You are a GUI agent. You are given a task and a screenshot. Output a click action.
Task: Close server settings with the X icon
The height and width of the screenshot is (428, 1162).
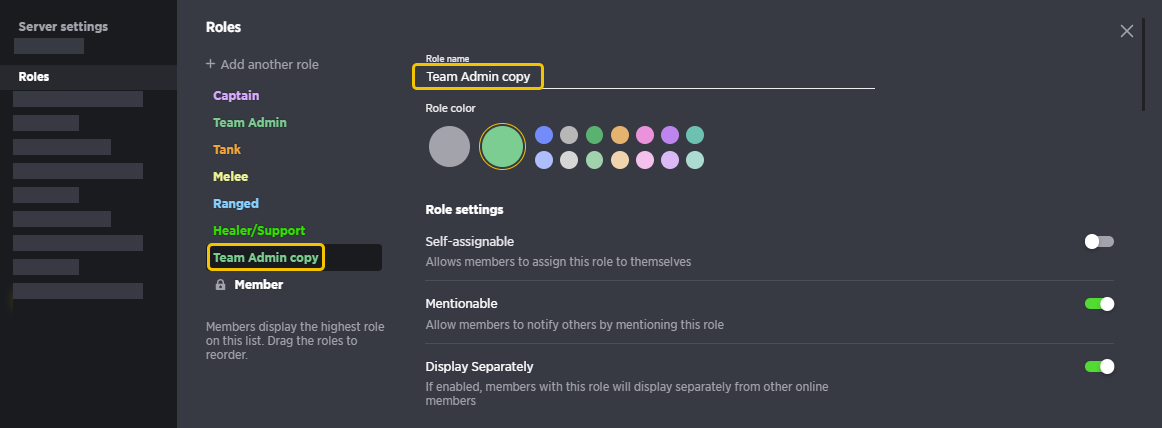(x=1126, y=31)
